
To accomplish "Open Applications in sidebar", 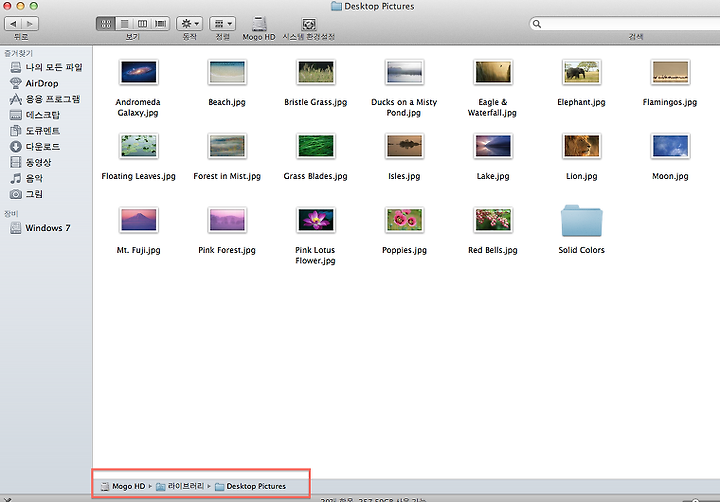I will tap(45, 99).
